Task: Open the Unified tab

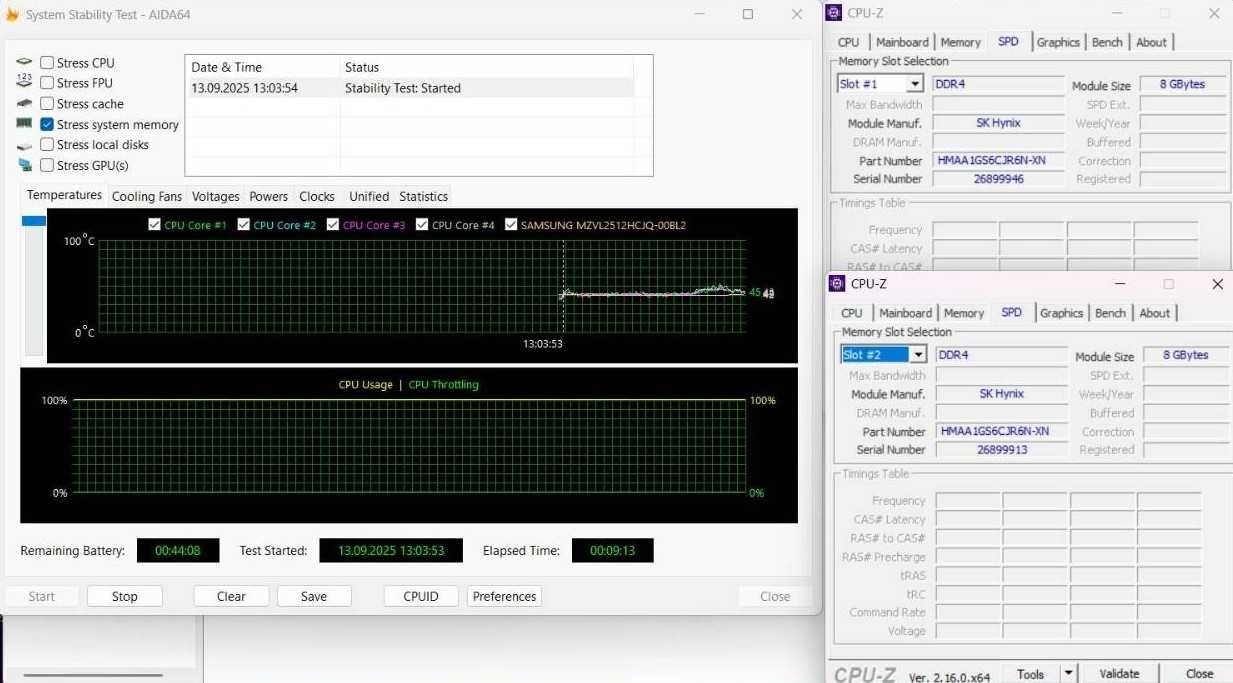Action: [x=369, y=196]
